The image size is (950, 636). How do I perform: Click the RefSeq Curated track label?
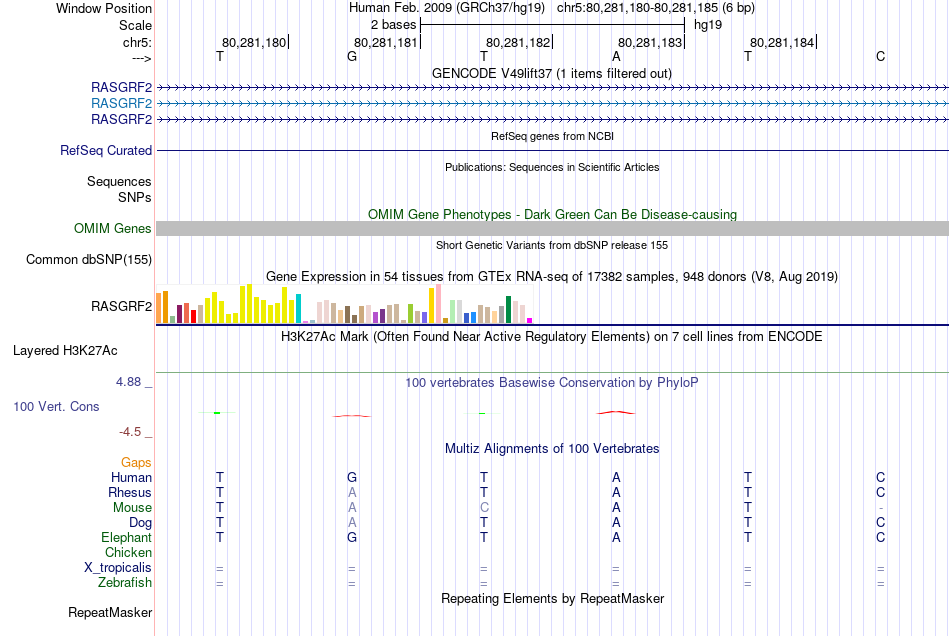coord(105,150)
